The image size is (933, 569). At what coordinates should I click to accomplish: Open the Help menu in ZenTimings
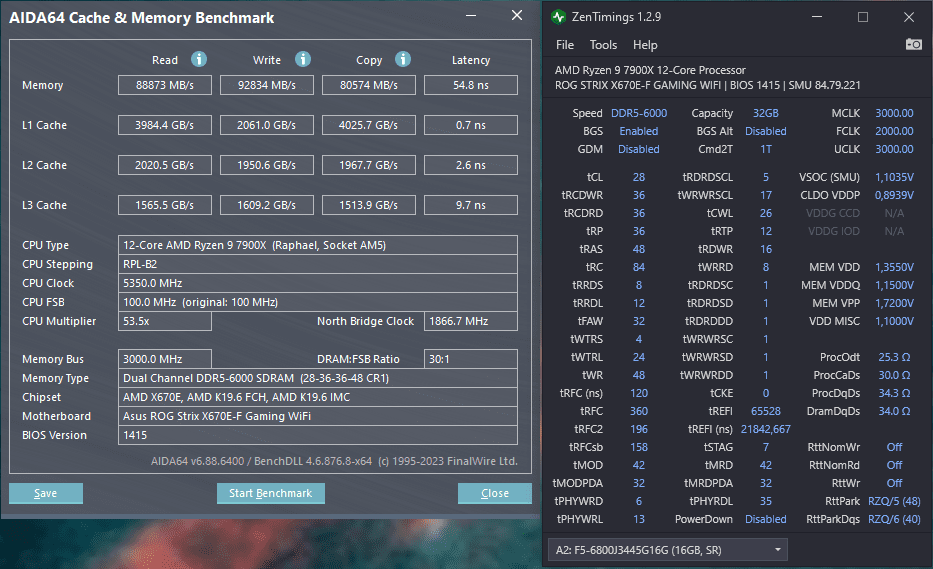point(645,45)
